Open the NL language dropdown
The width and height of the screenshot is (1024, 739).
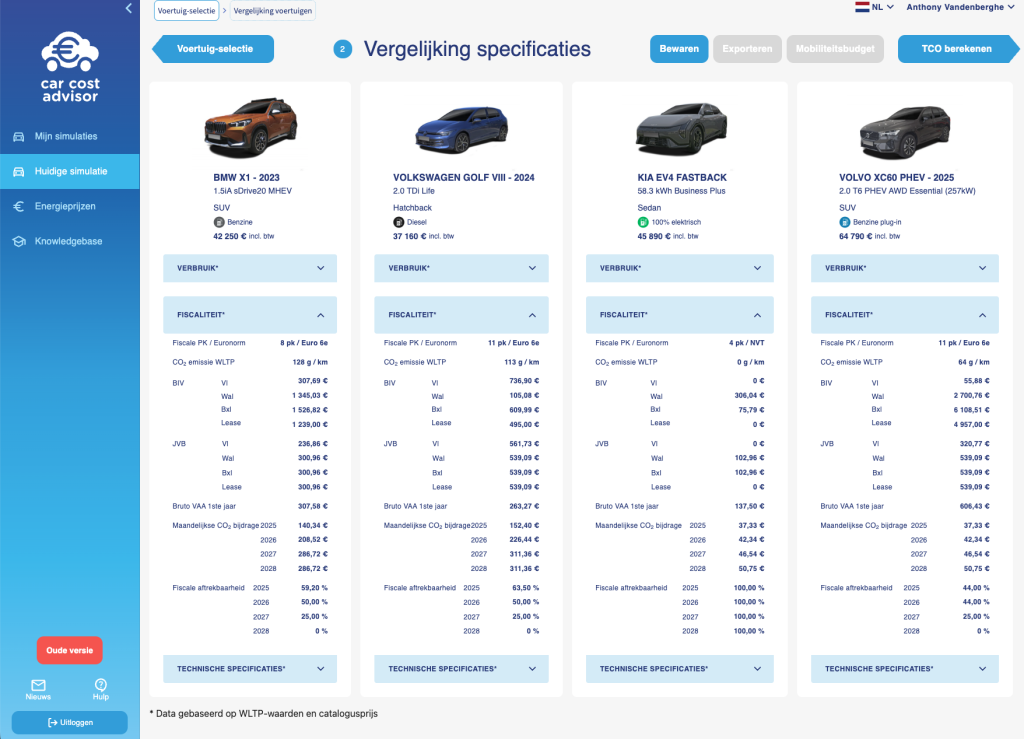coord(874,7)
